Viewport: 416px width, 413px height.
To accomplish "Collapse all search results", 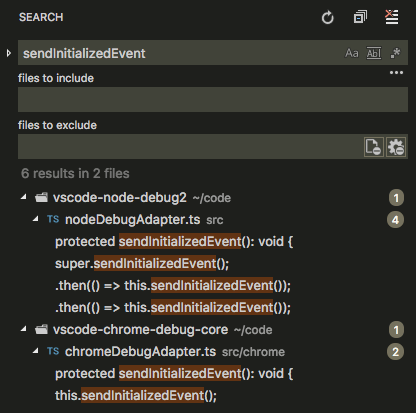I will coord(360,17).
